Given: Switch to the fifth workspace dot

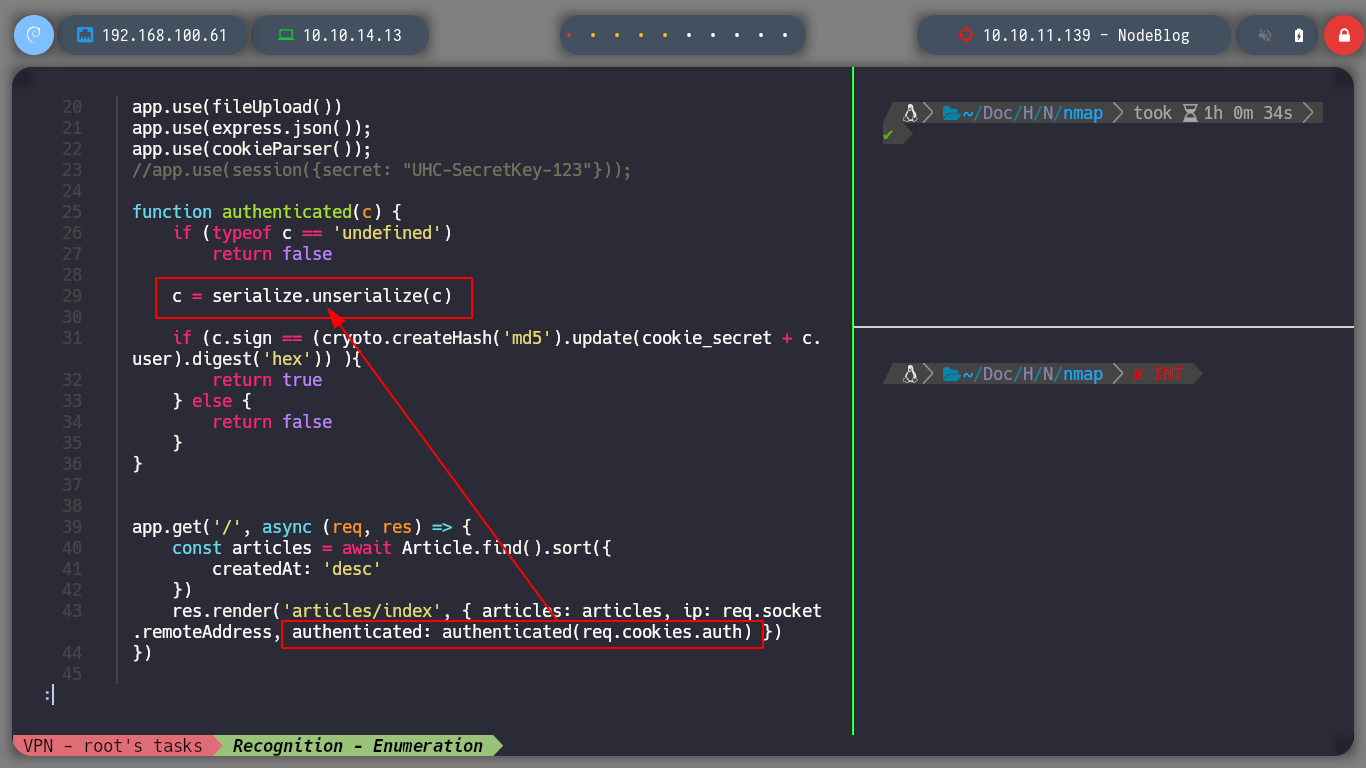Looking at the screenshot, I should click(665, 35).
